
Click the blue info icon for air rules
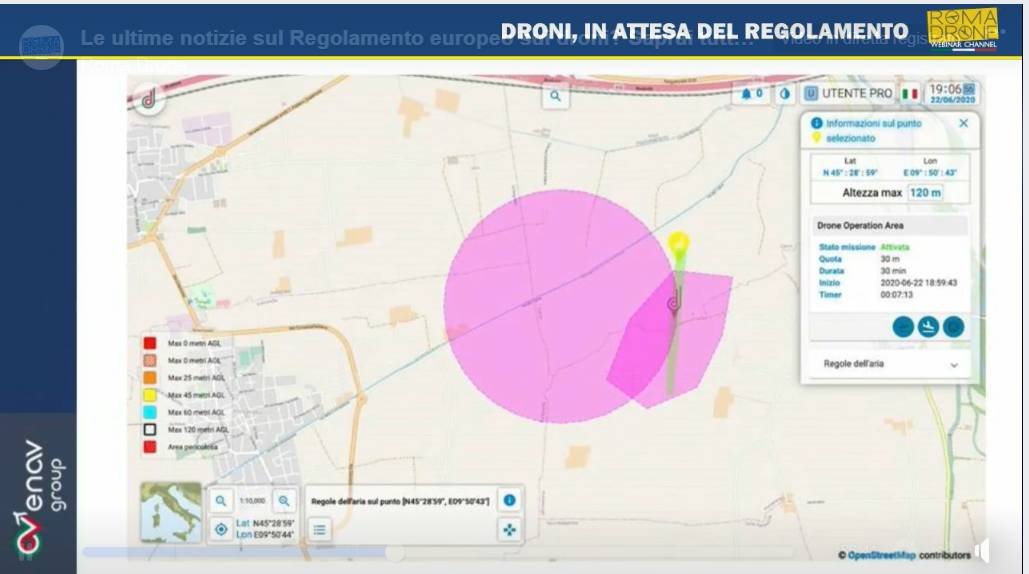[509, 500]
